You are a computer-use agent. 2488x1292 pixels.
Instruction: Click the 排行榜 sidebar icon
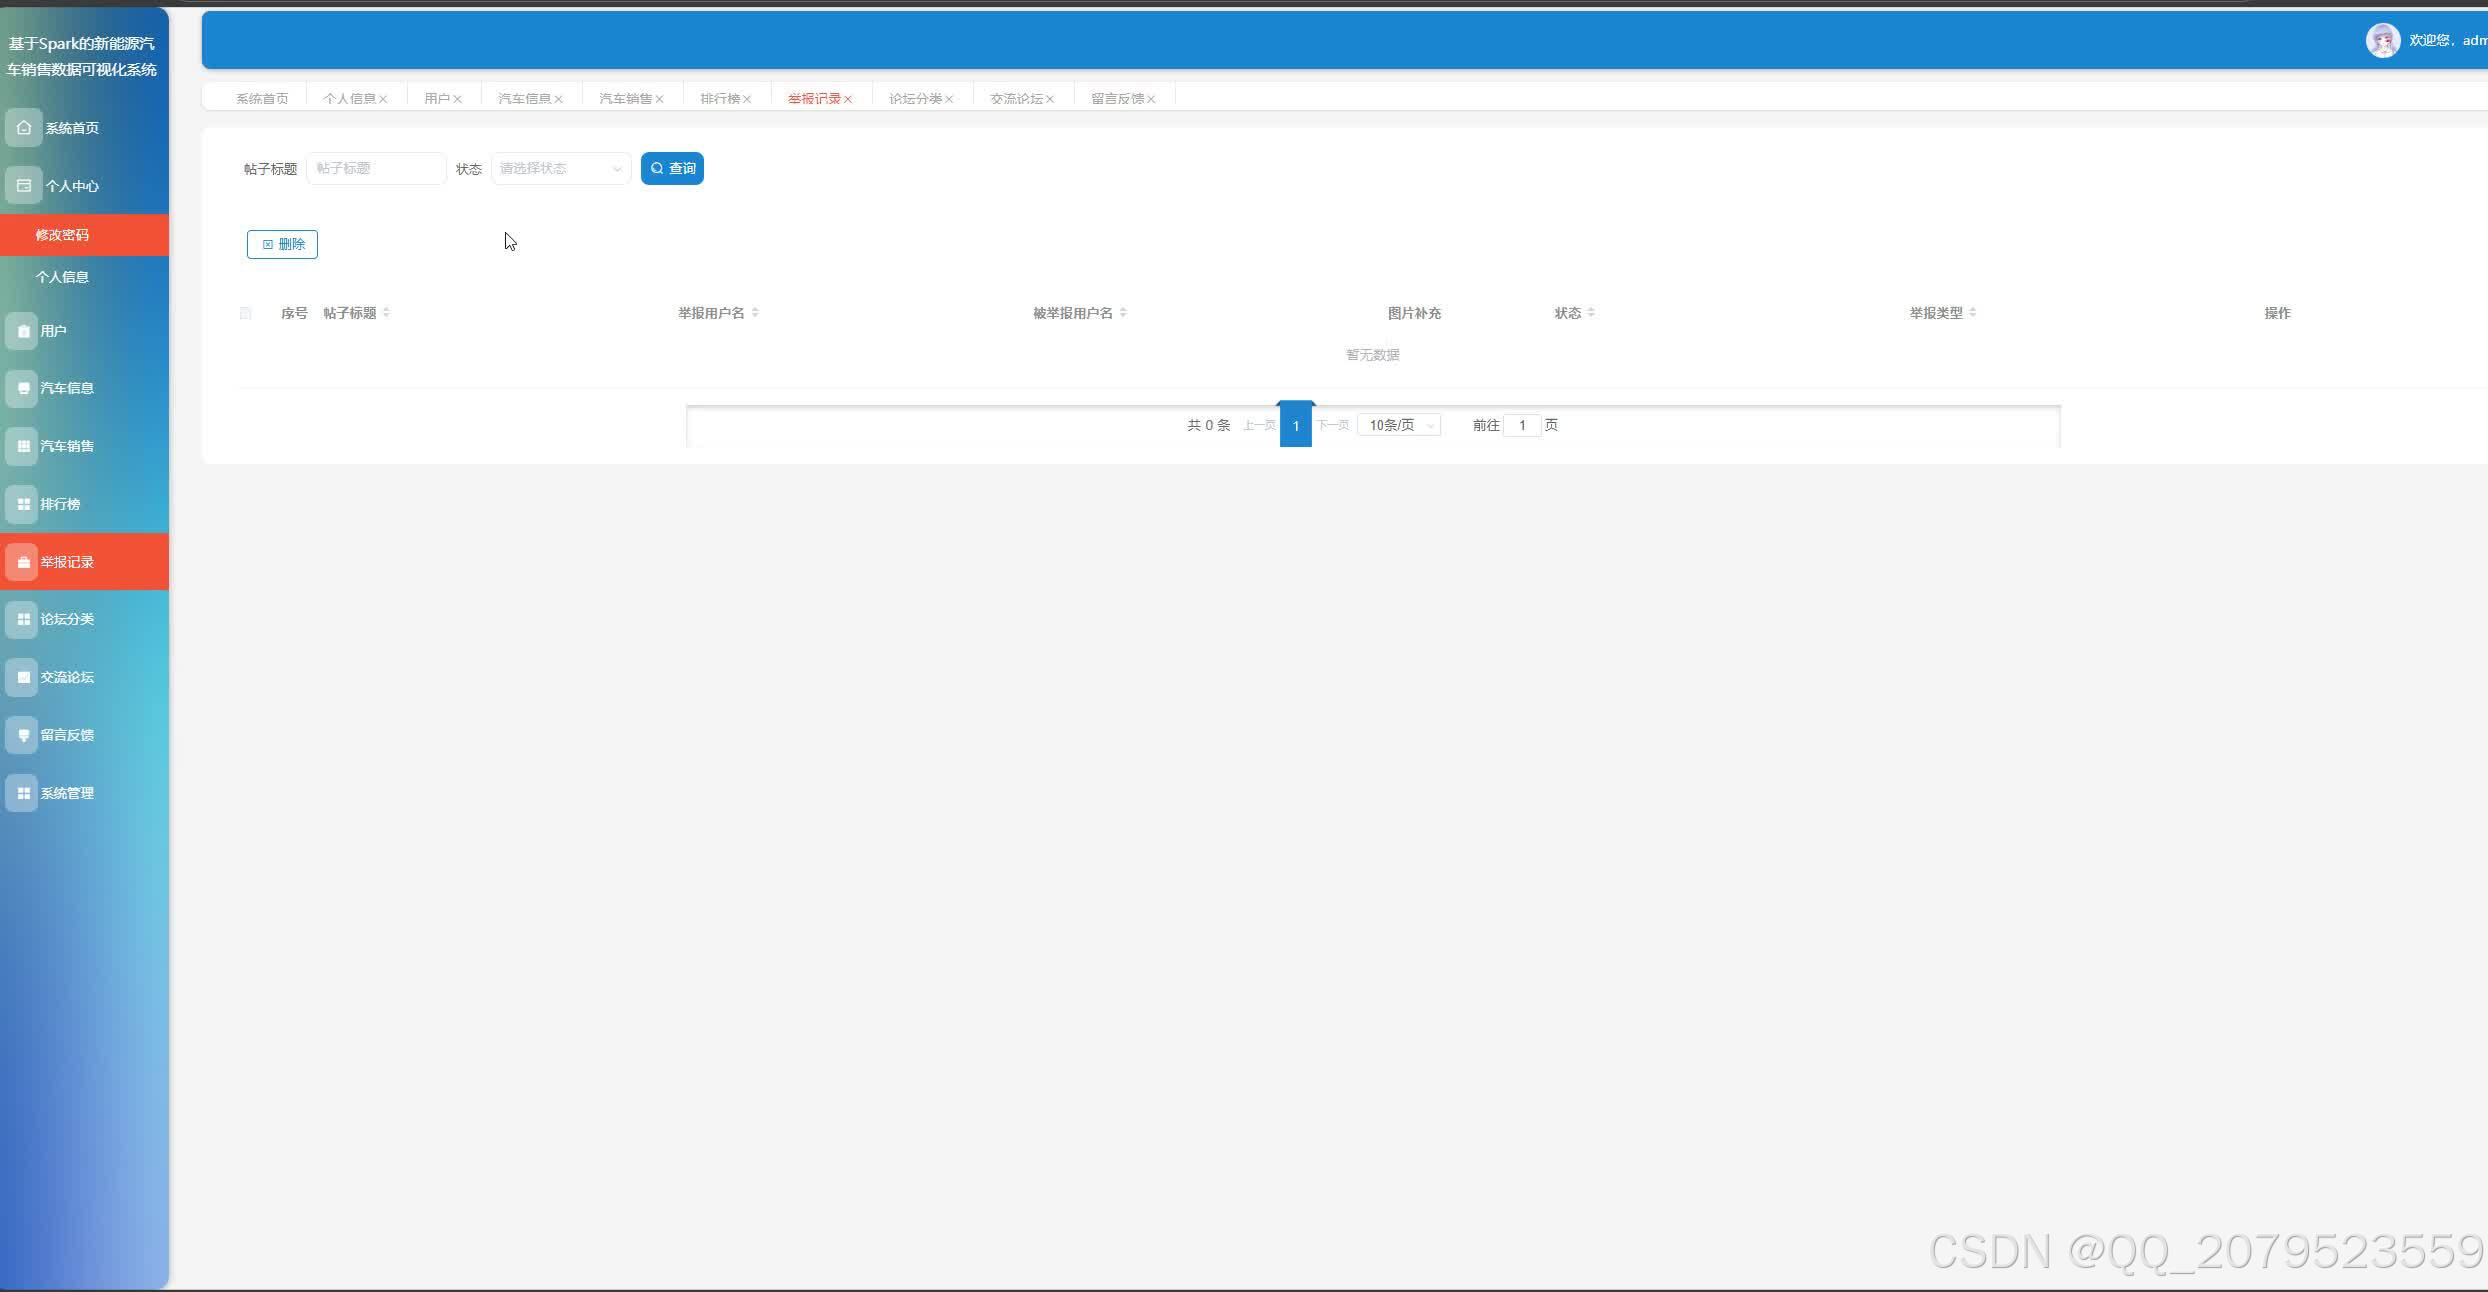(24, 504)
